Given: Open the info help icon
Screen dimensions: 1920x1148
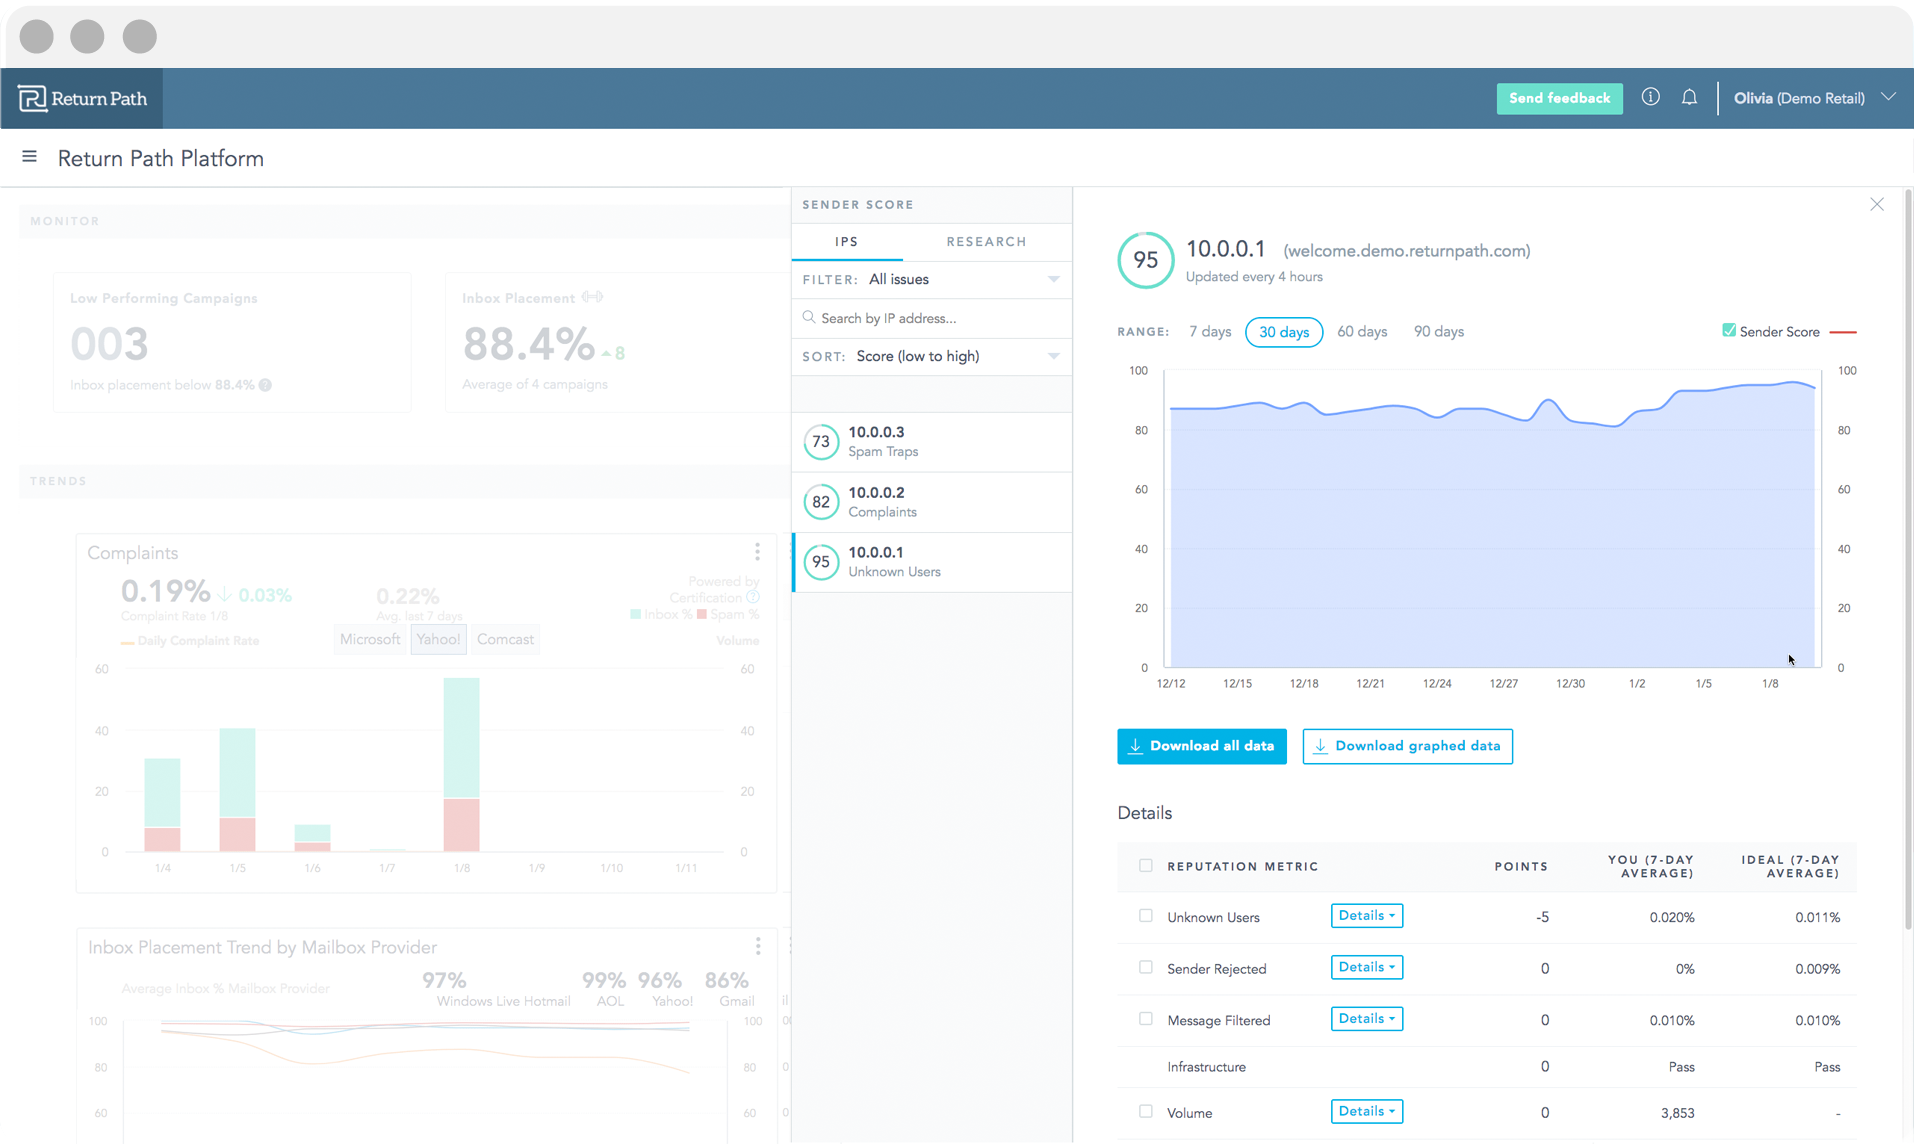Looking at the screenshot, I should point(1650,97).
